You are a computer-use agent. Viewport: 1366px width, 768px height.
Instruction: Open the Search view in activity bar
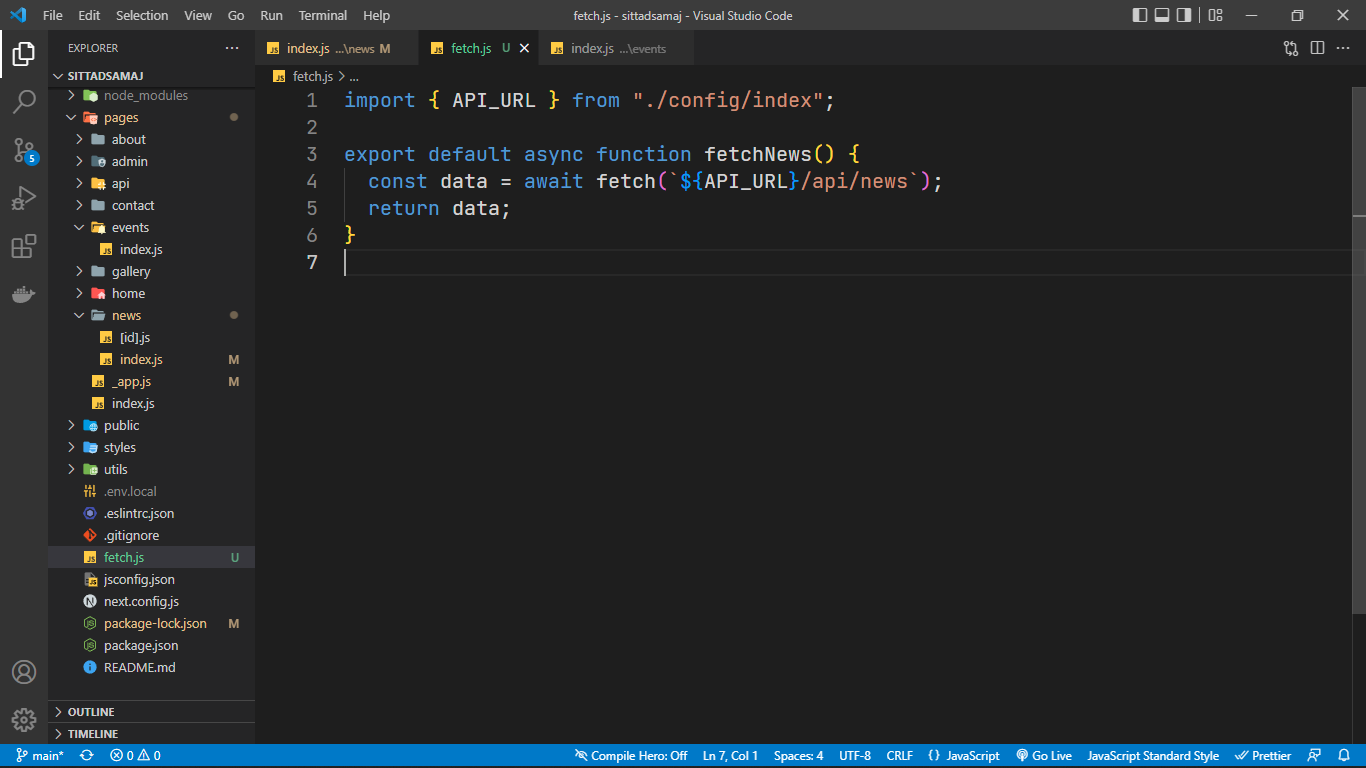[x=24, y=102]
